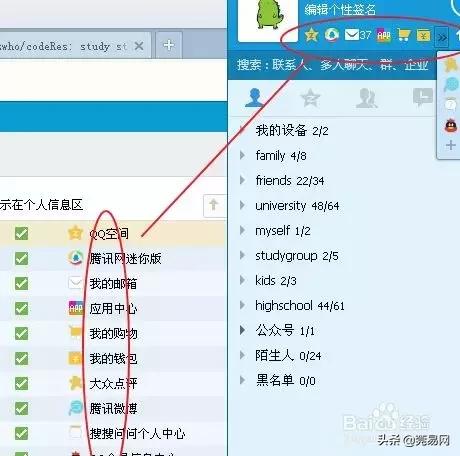Screen dimensions: 460x456
Task: Switch to the QQ Zone star tab
Action: (x=310, y=97)
